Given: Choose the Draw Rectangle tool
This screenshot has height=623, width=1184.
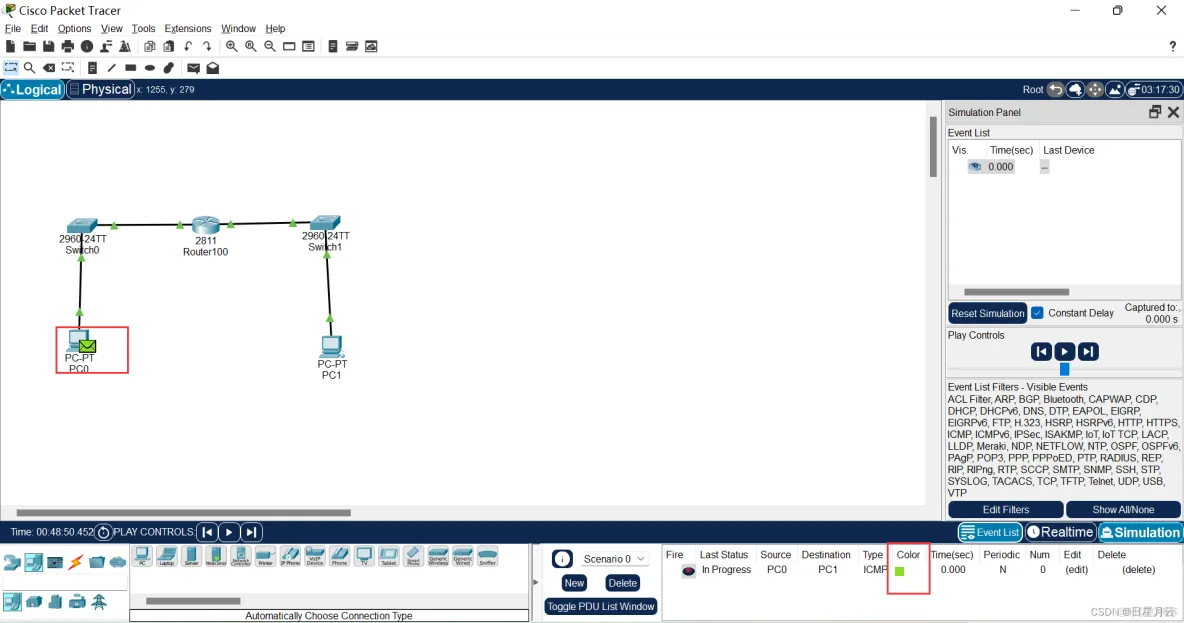Looking at the screenshot, I should point(131,68).
